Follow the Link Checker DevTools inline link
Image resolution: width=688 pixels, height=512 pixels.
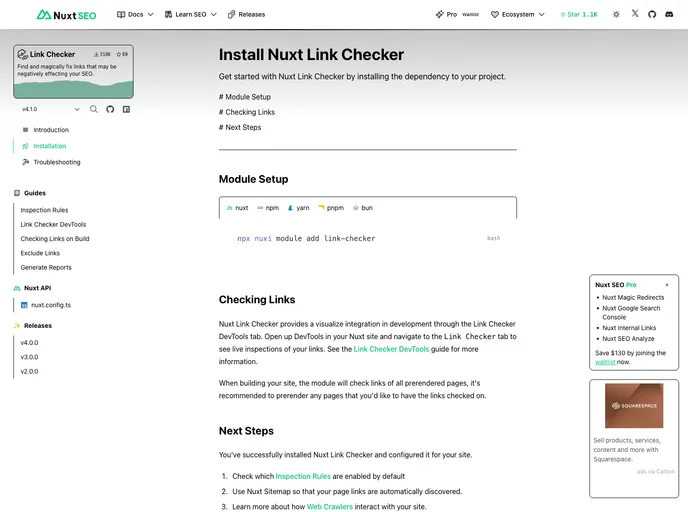[x=391, y=349]
